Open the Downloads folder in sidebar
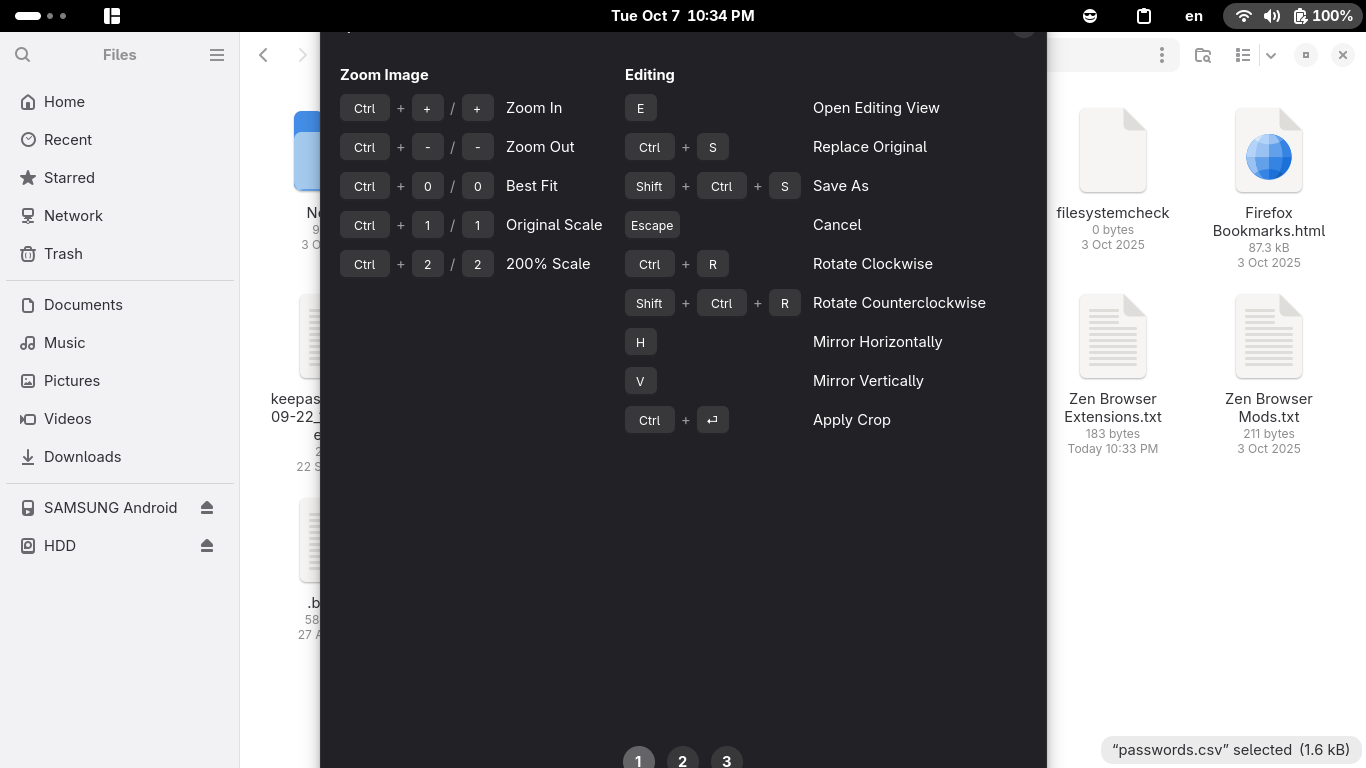Image resolution: width=1366 pixels, height=768 pixels. click(x=82, y=457)
